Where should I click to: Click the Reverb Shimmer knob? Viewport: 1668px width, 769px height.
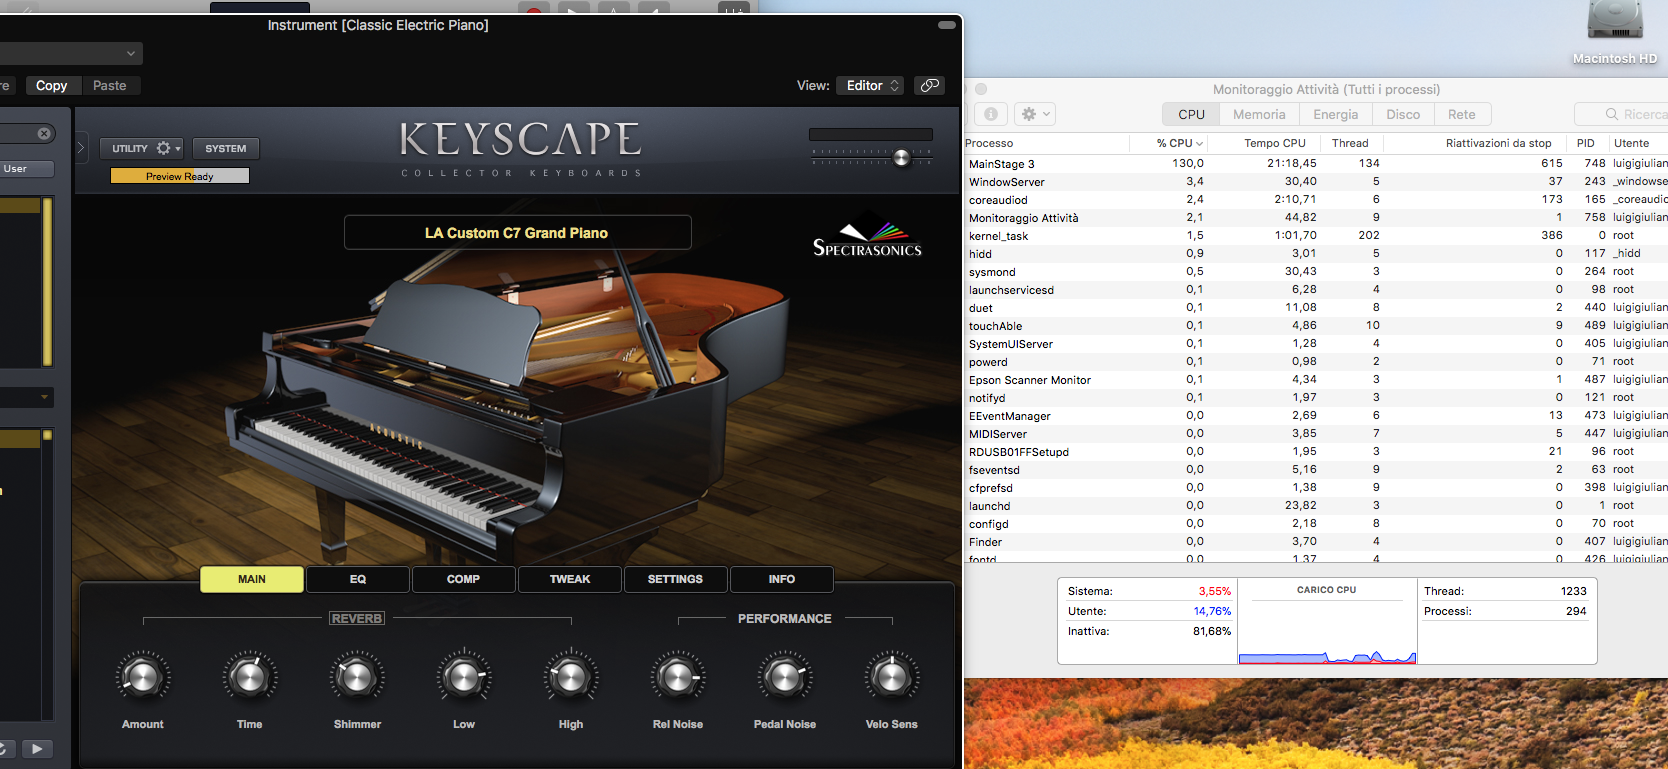356,677
